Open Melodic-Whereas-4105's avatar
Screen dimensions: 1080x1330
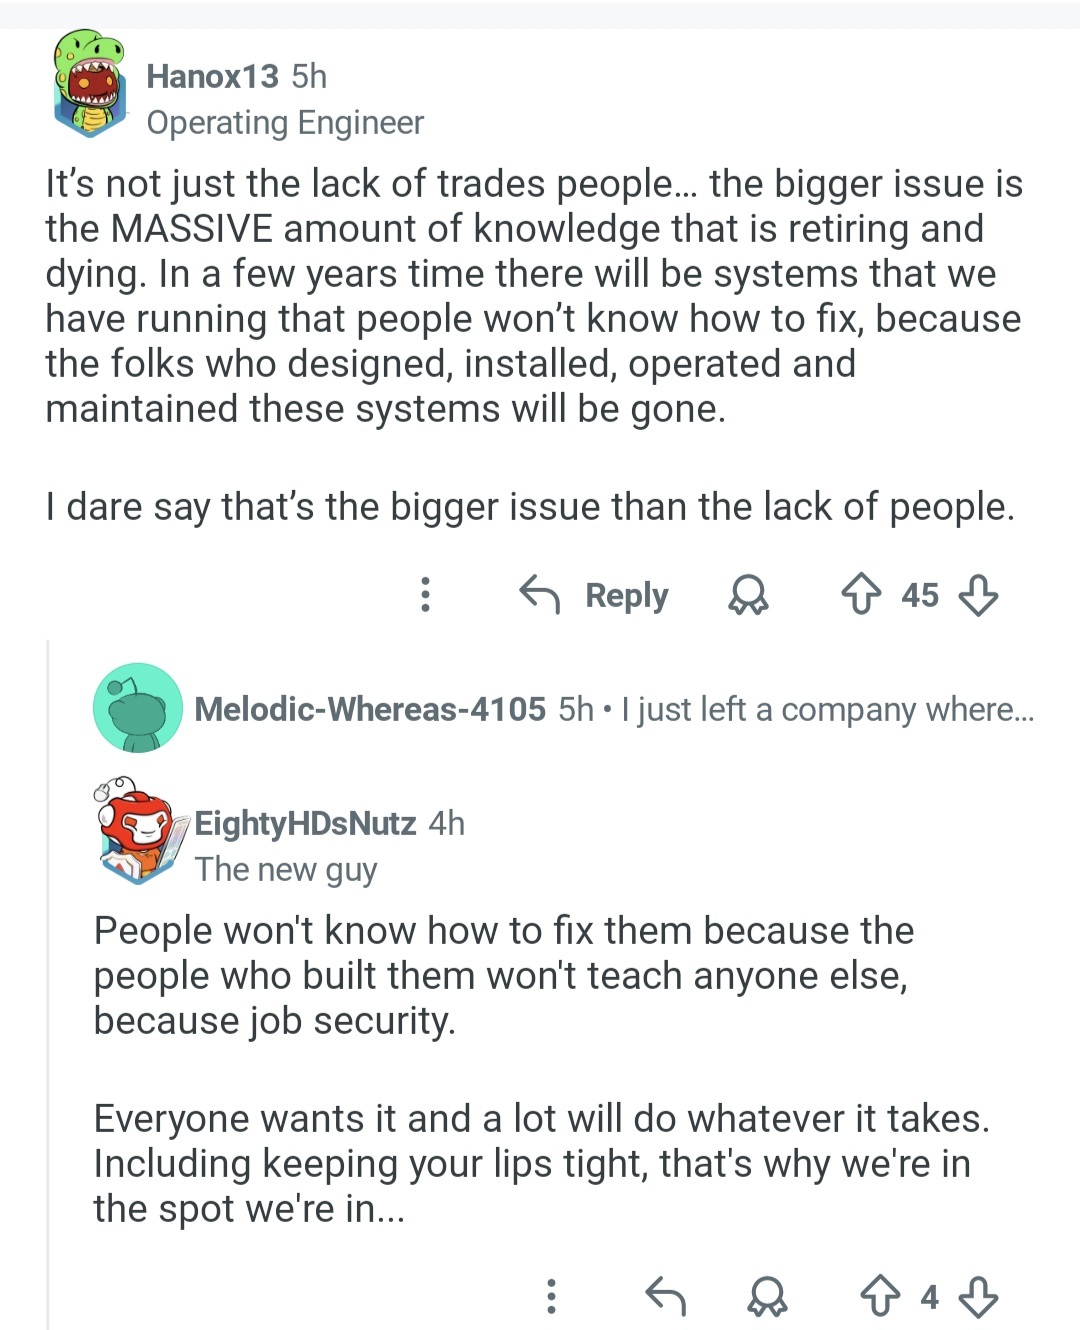(x=137, y=708)
